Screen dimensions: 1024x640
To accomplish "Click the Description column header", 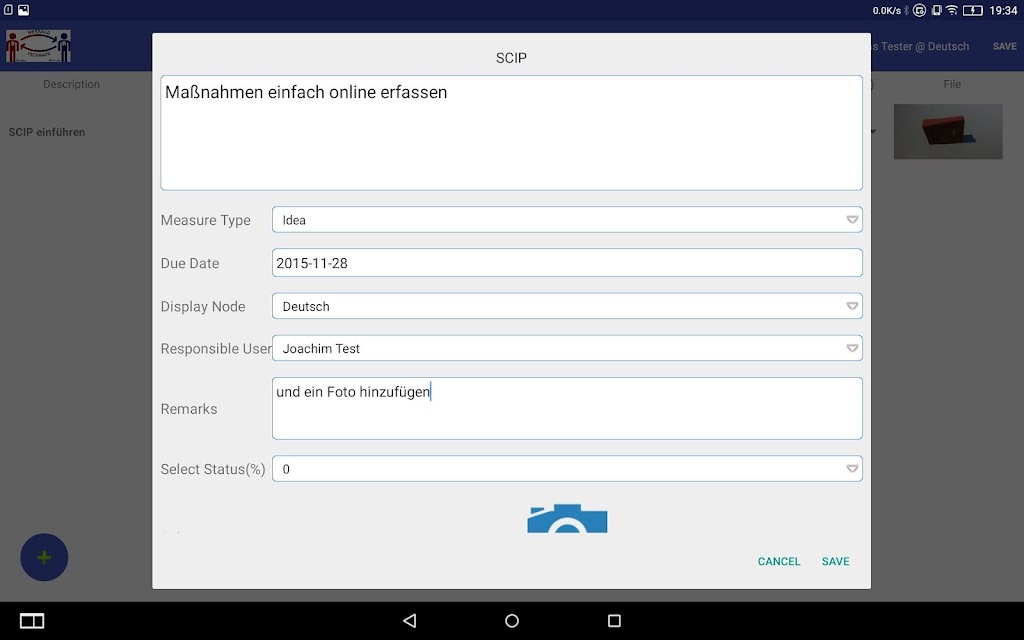I will 71,84.
